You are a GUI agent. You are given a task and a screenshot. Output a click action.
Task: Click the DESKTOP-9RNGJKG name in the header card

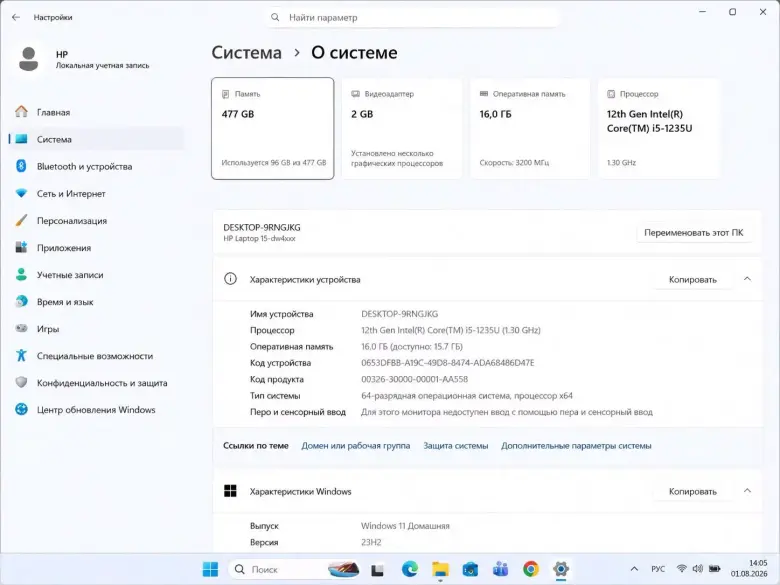tap(262, 227)
